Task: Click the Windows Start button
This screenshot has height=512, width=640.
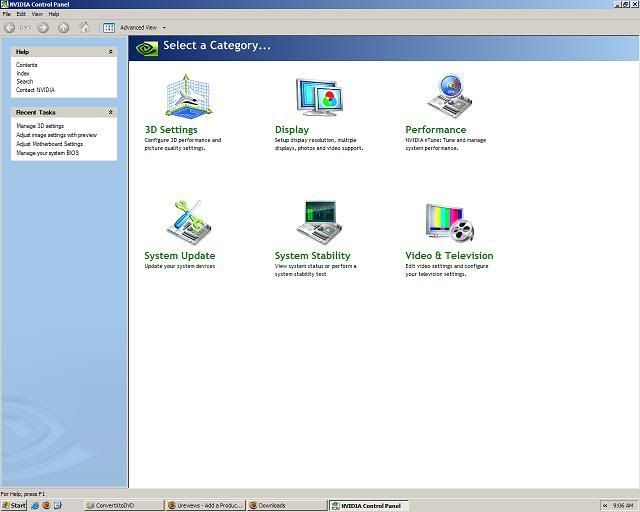Action: [x=14, y=505]
